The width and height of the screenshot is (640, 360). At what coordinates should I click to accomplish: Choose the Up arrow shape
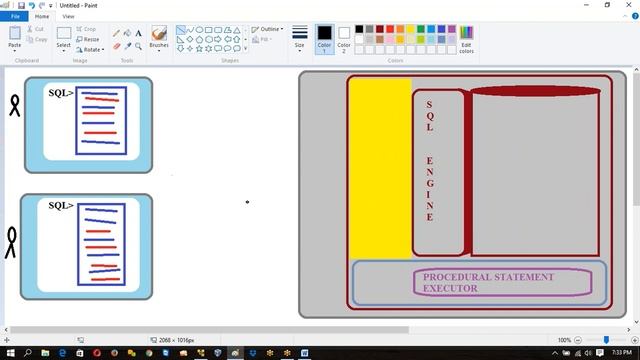click(x=237, y=39)
